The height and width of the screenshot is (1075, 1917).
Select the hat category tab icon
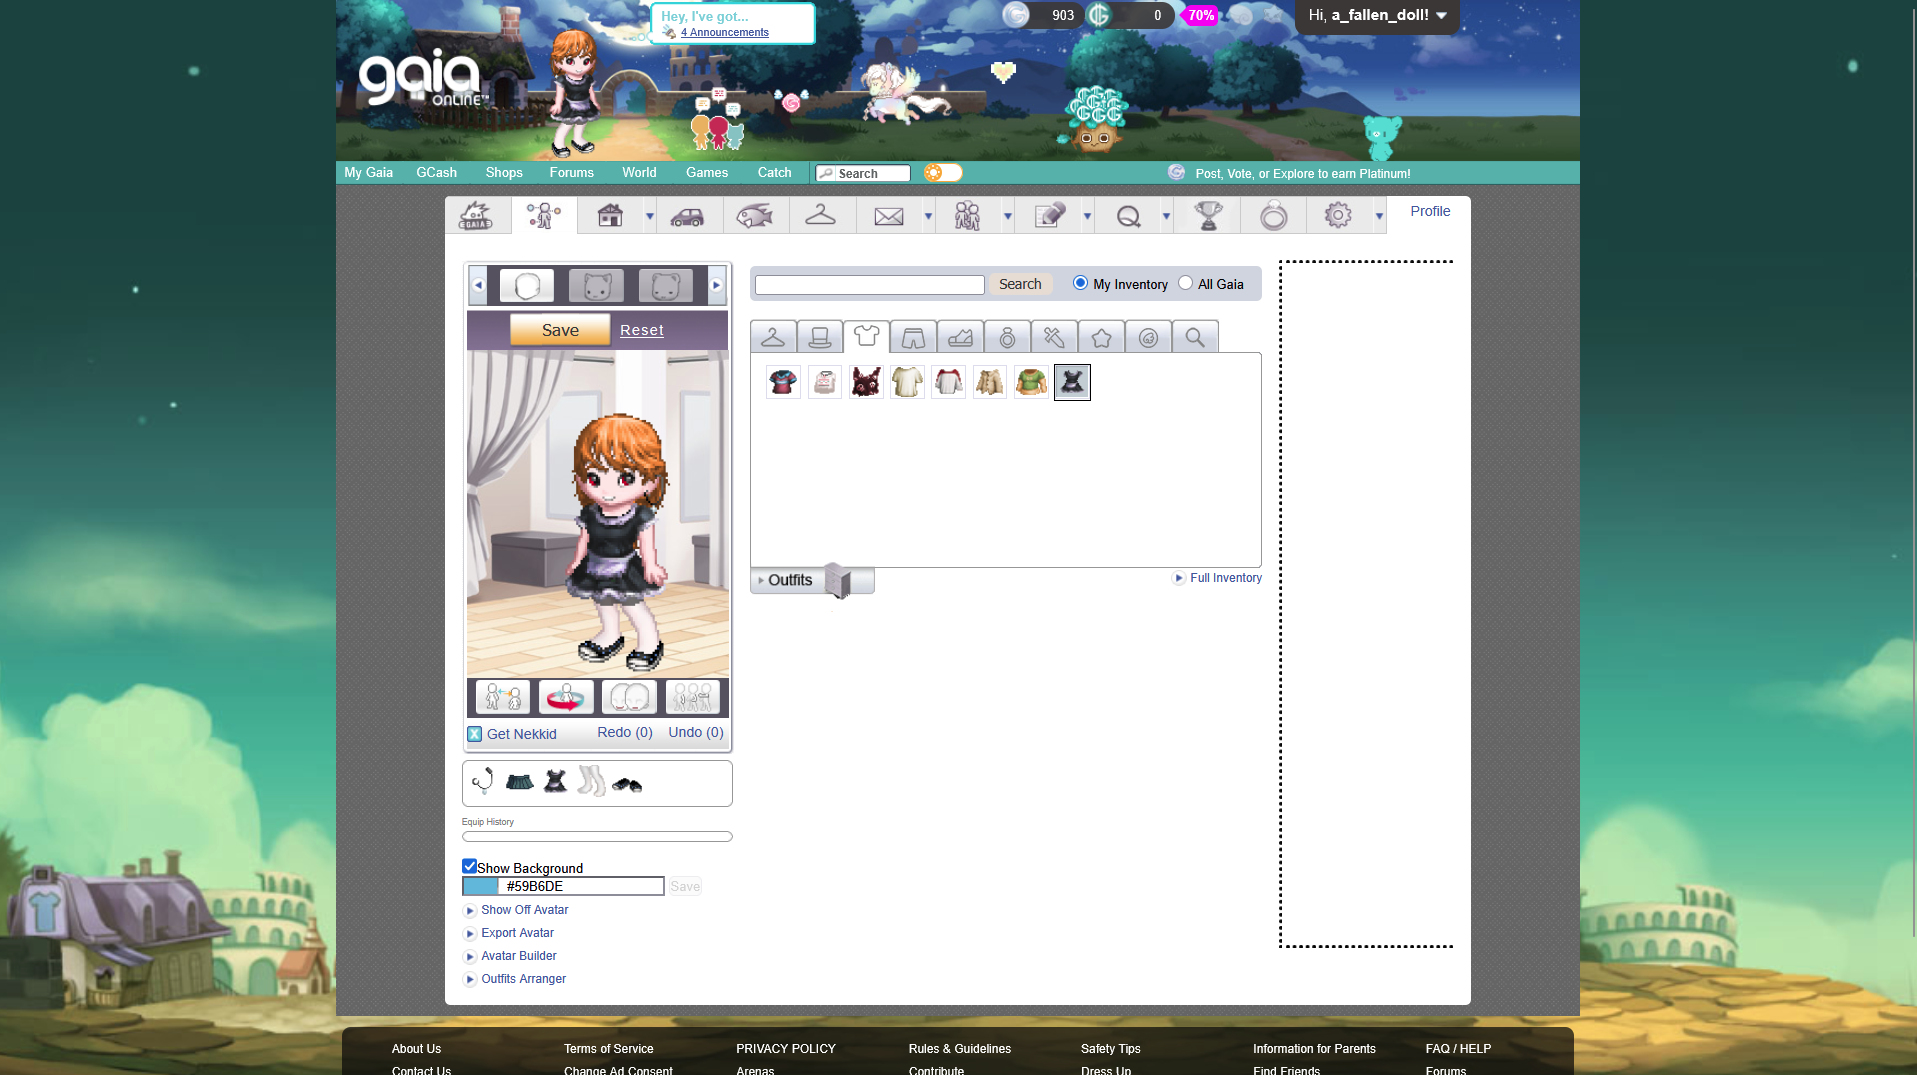point(819,337)
